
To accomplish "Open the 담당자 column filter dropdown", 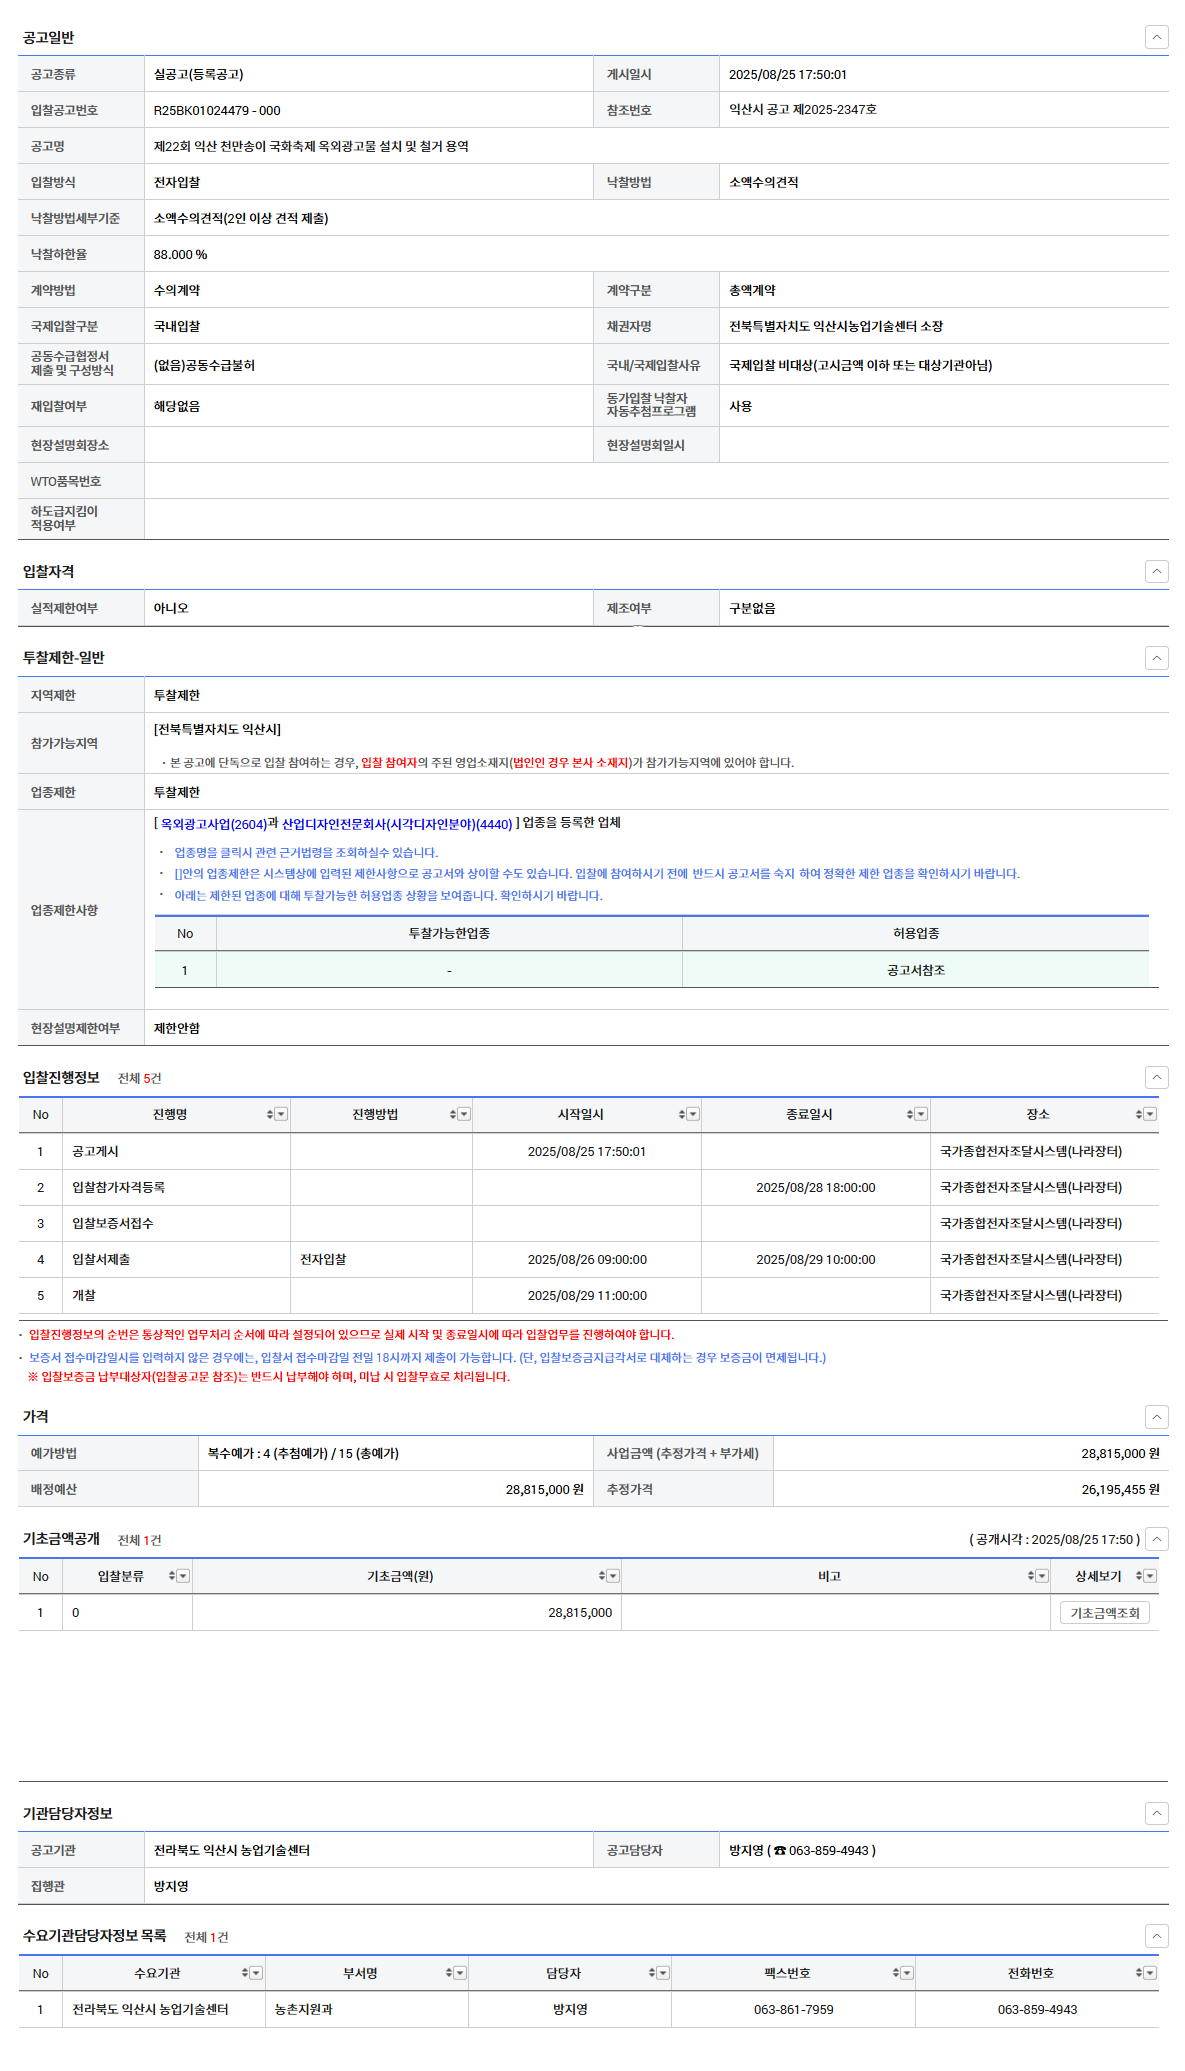I will click(663, 1973).
